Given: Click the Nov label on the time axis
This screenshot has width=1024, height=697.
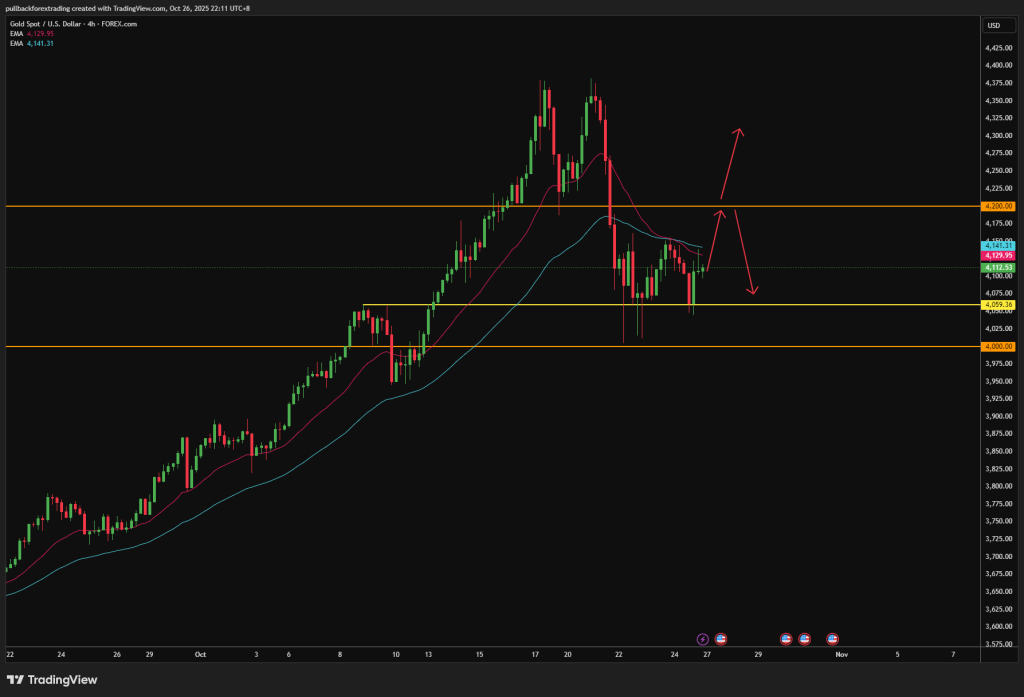Looking at the screenshot, I should point(841,655).
